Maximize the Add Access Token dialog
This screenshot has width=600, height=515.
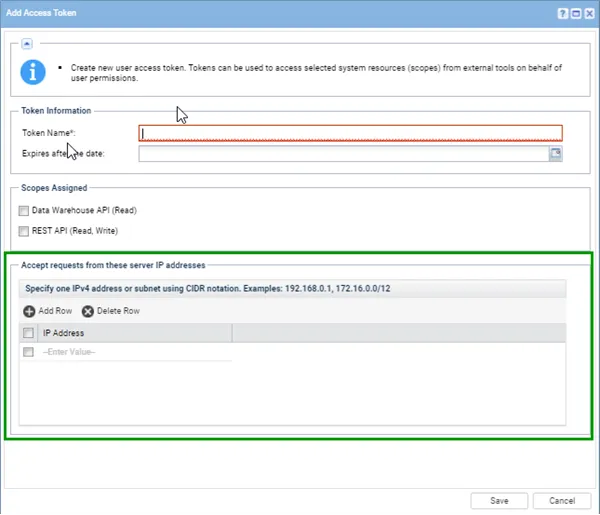click(x=576, y=13)
